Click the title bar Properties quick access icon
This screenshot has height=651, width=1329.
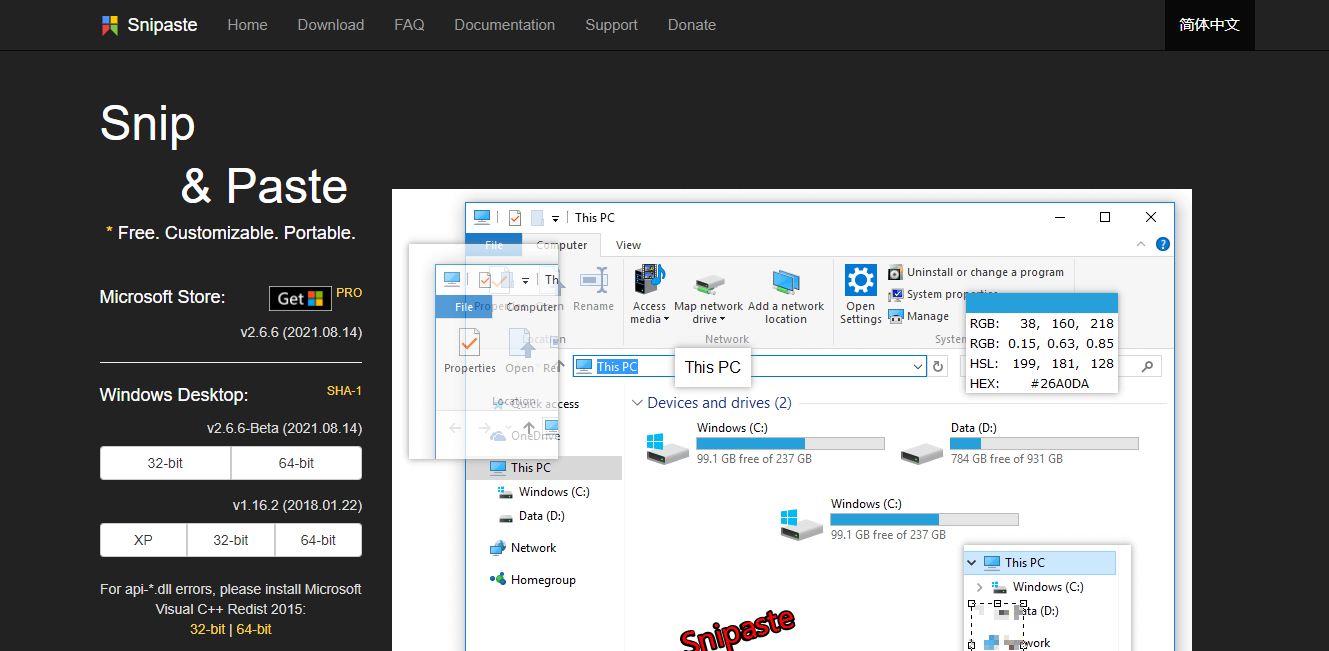point(515,217)
